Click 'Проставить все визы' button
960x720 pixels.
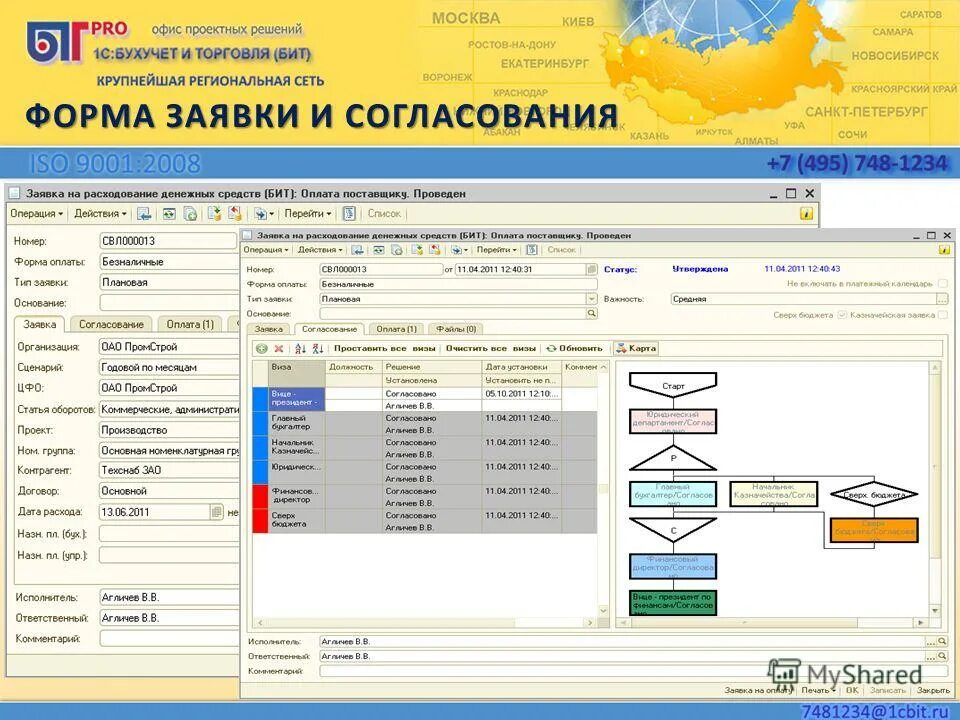click(384, 348)
